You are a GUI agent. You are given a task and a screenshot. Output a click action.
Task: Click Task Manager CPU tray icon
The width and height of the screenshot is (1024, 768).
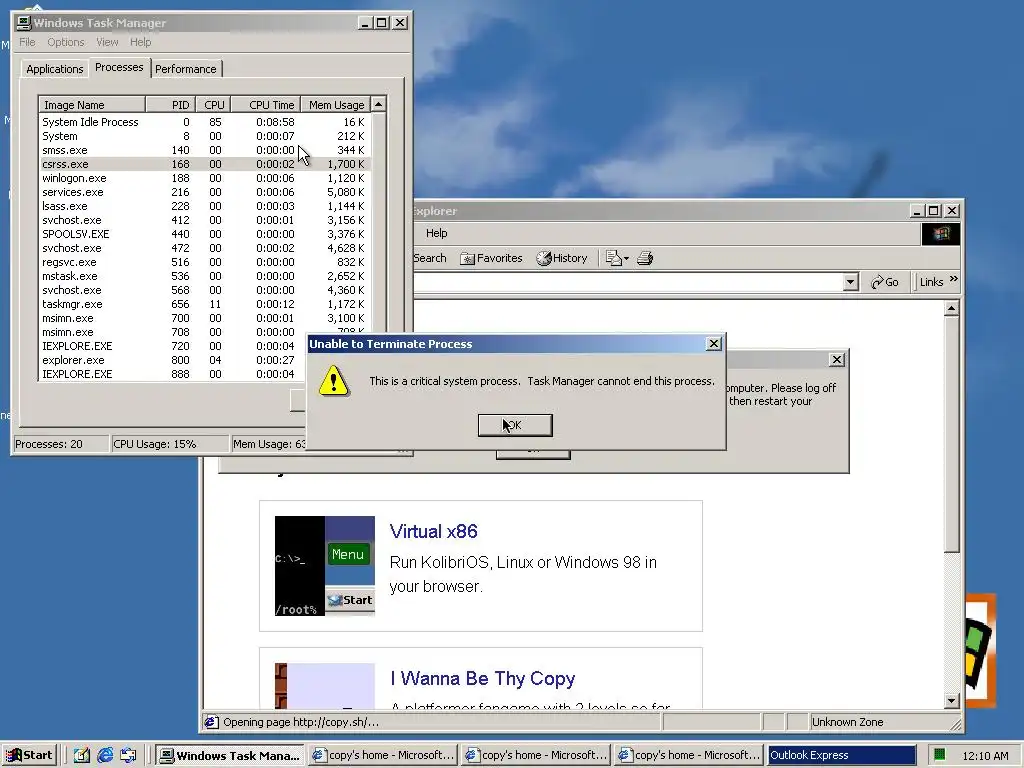click(x=939, y=756)
